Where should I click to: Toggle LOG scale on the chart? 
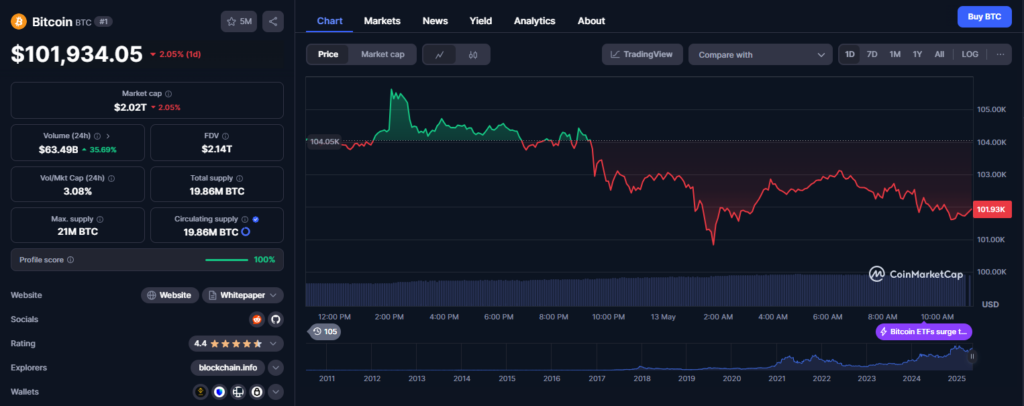(970, 54)
